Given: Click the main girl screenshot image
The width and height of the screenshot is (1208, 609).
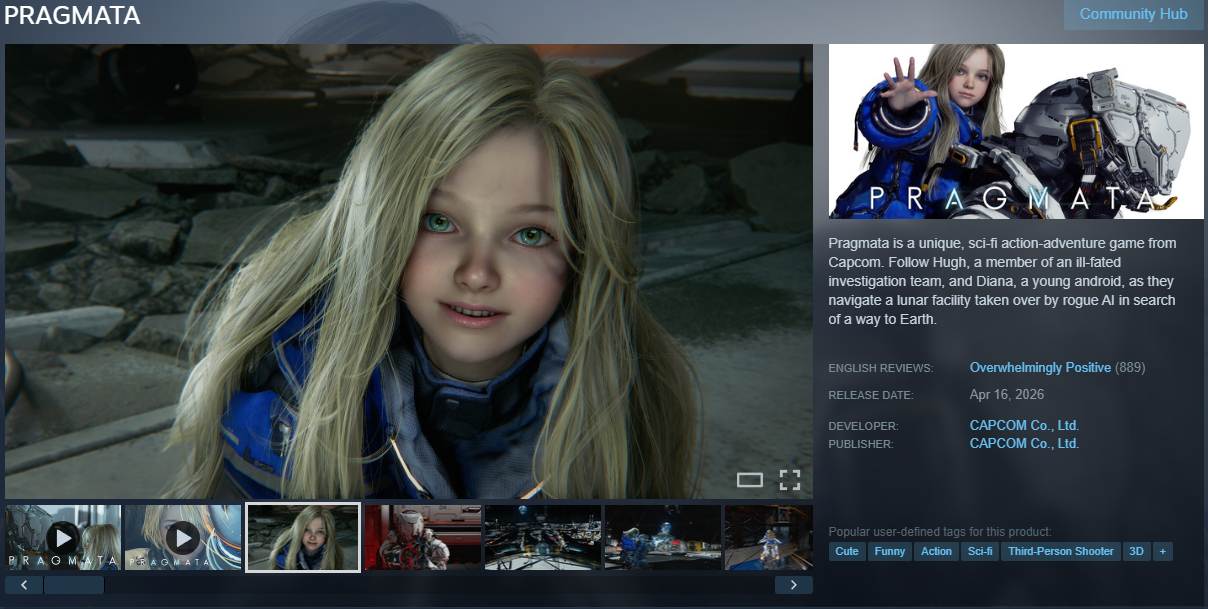Looking at the screenshot, I should click(x=409, y=271).
